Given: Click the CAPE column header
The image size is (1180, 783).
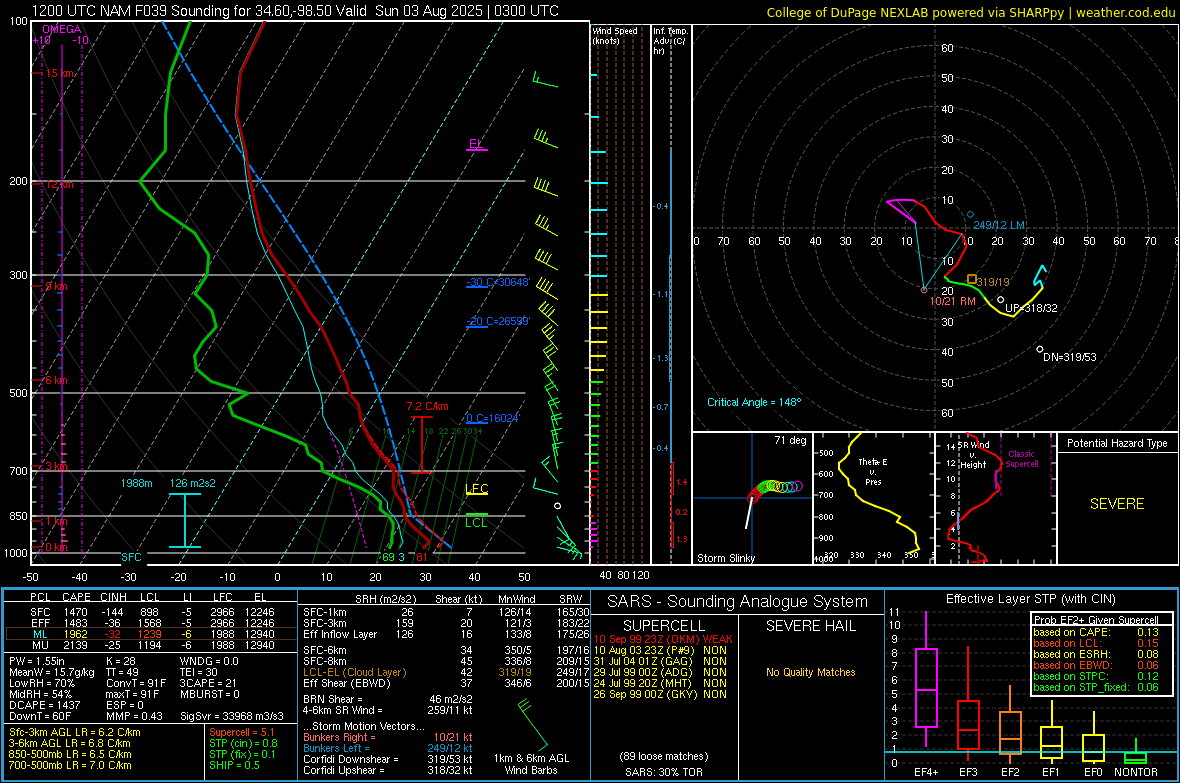Looking at the screenshot, I should (x=77, y=597).
